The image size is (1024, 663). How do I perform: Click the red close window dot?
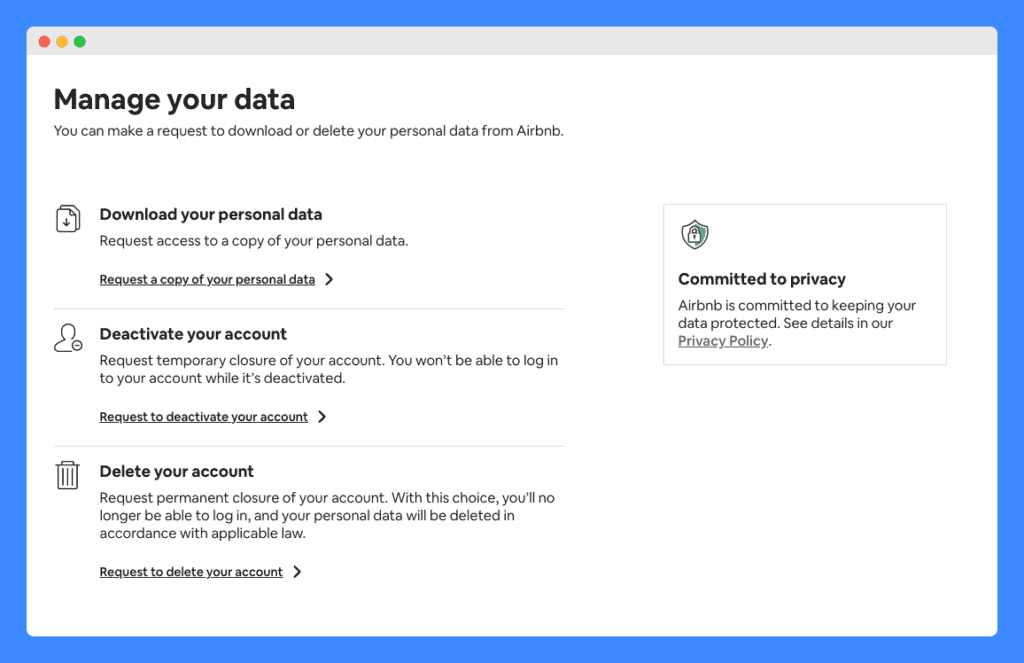click(x=44, y=42)
